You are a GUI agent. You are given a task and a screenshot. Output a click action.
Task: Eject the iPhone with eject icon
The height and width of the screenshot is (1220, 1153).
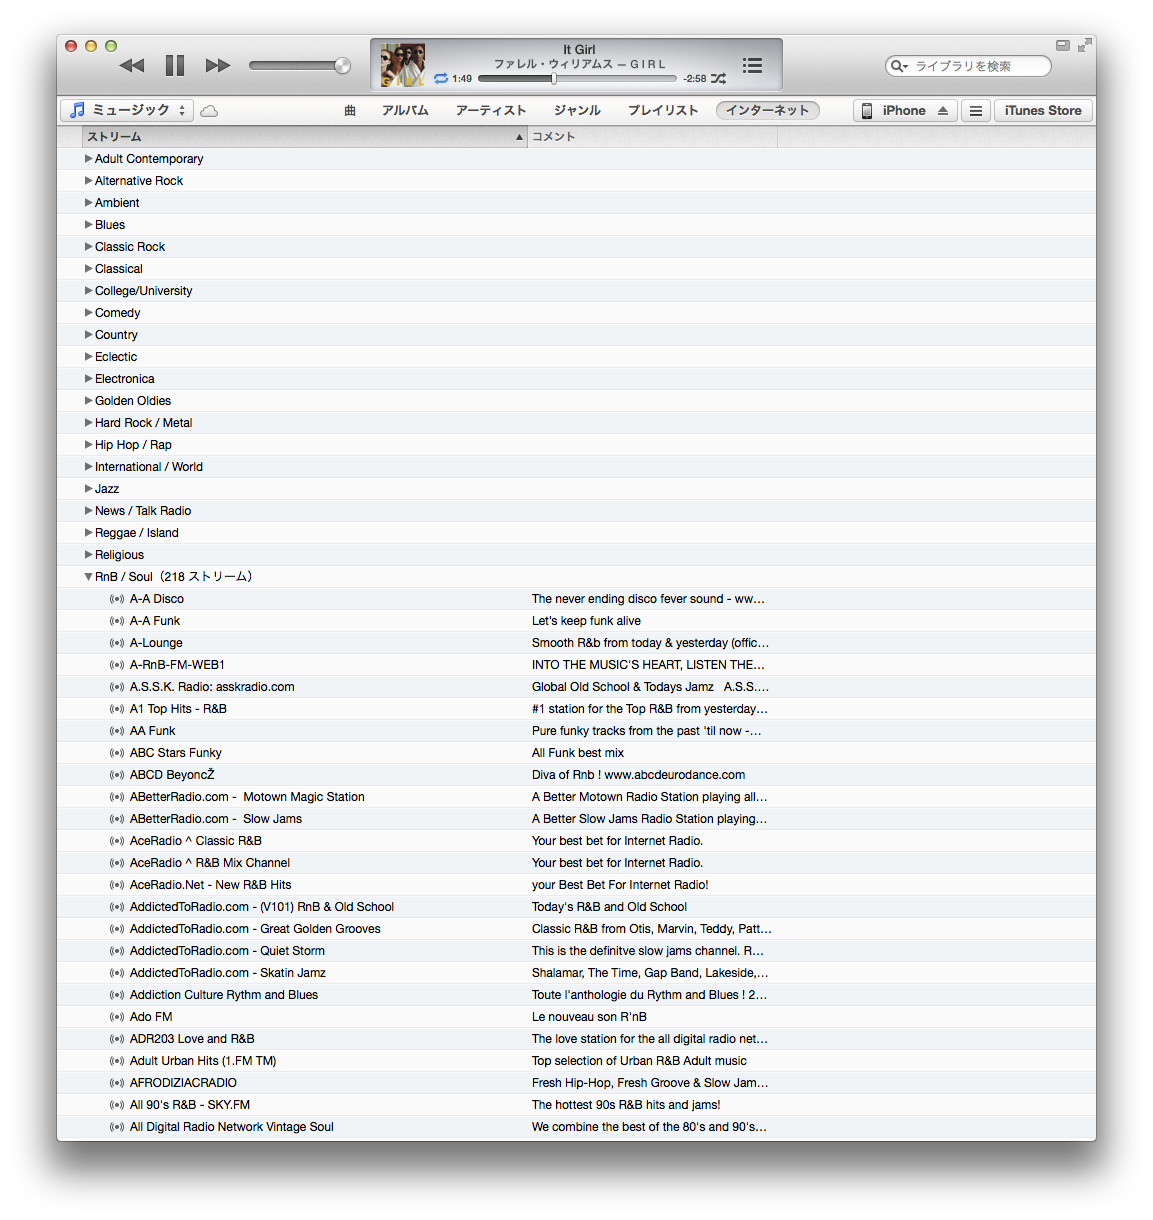[x=943, y=111]
